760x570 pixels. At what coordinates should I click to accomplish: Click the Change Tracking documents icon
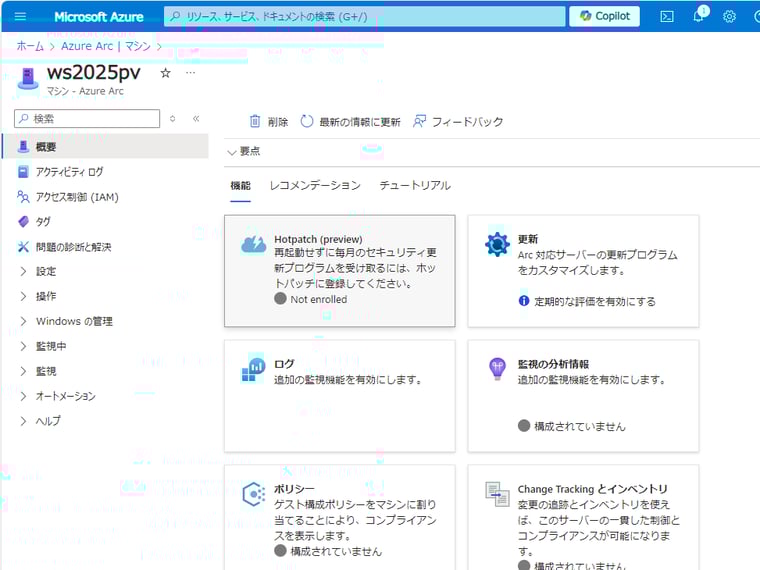[x=497, y=494]
